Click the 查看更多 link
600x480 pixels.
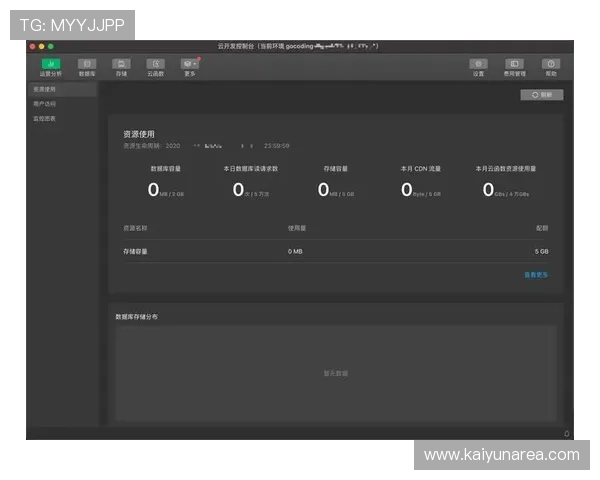pos(536,274)
